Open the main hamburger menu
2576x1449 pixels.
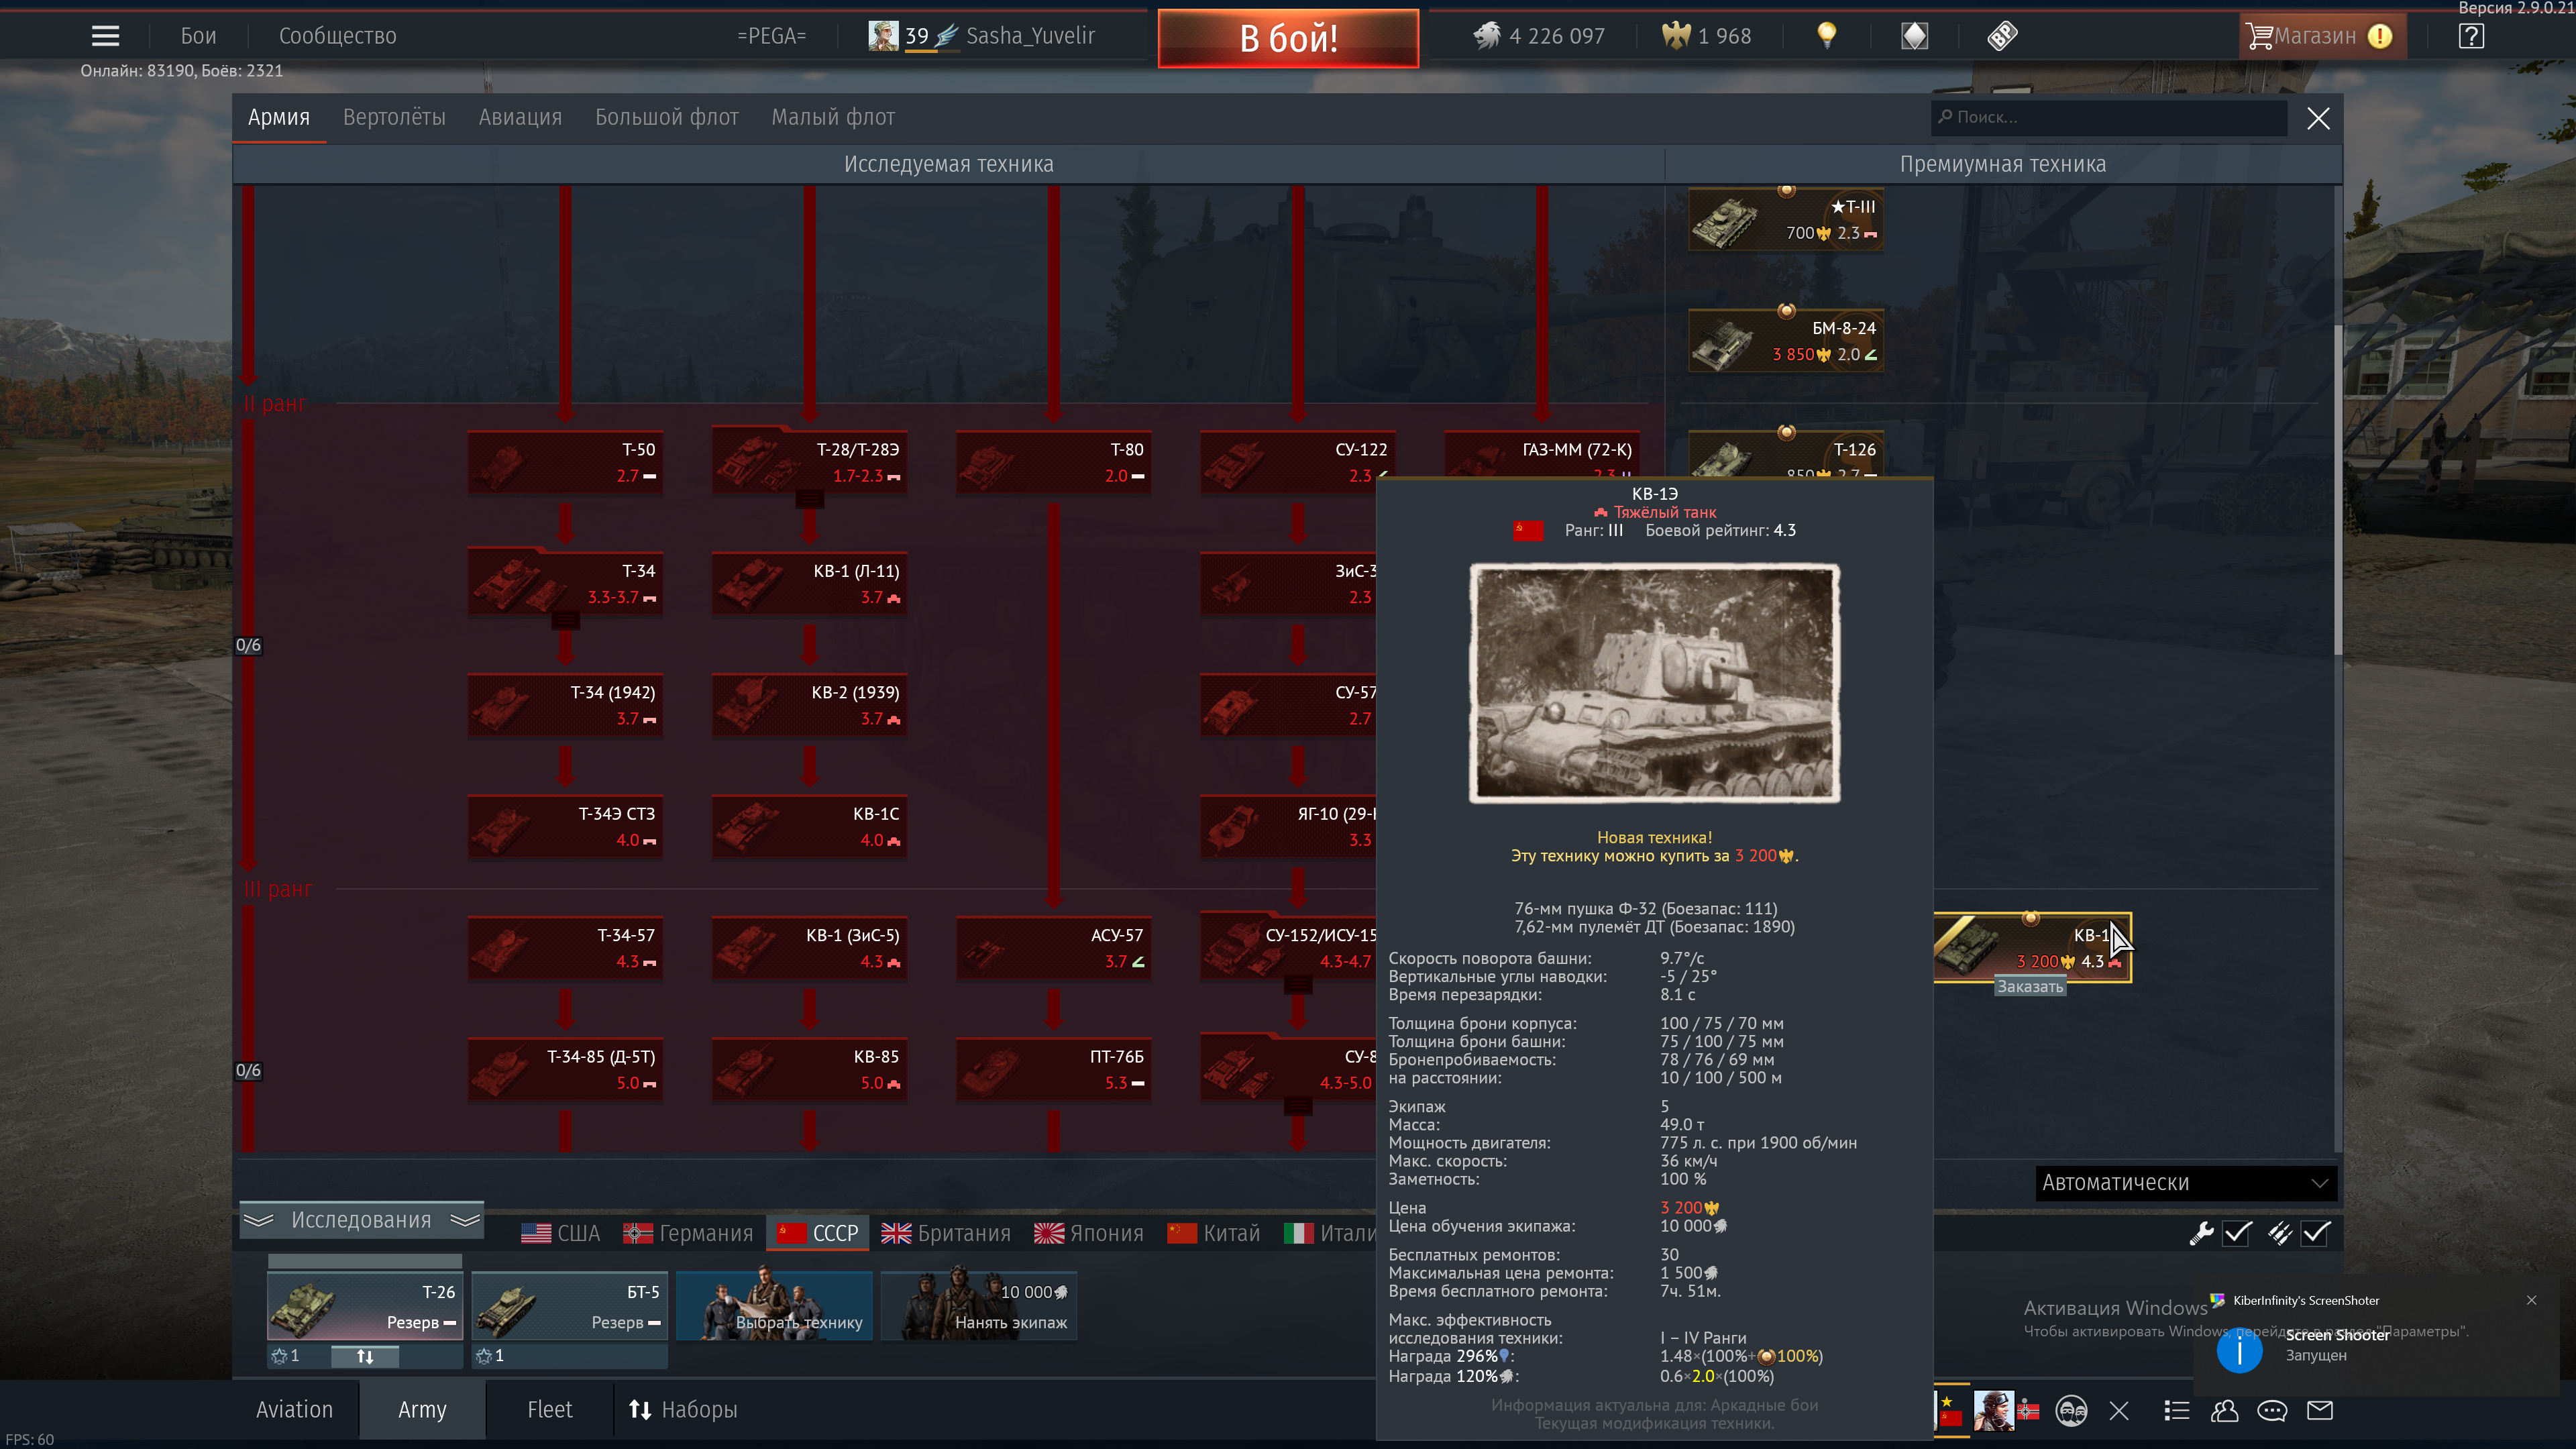pyautogui.click(x=105, y=36)
